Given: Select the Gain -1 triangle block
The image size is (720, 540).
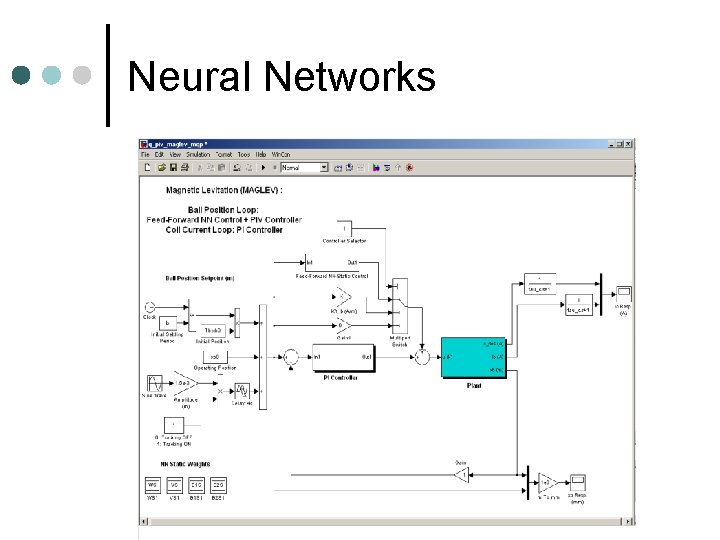Looking at the screenshot, I should [461, 475].
